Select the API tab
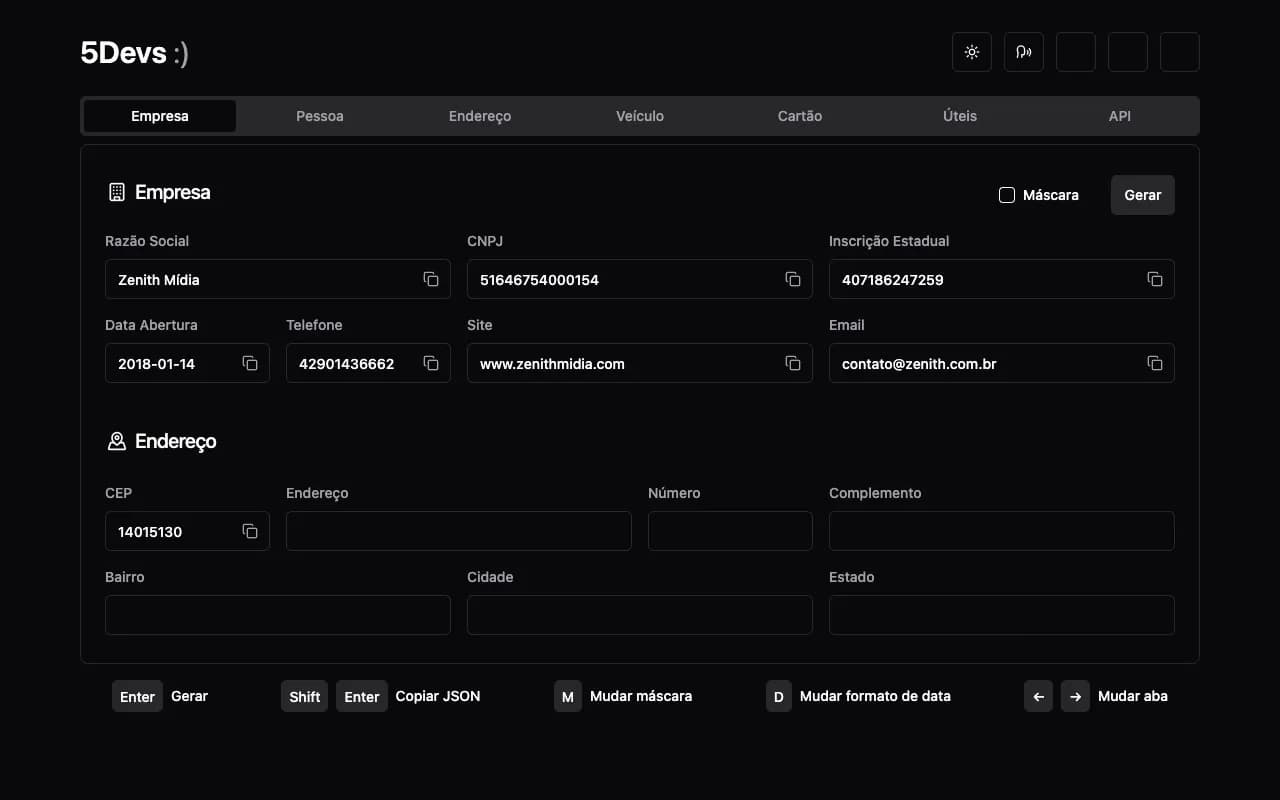This screenshot has height=800, width=1280. click(1119, 116)
